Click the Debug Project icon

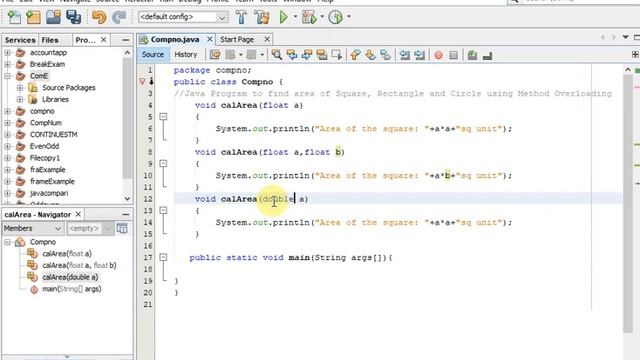pyautogui.click(x=309, y=17)
